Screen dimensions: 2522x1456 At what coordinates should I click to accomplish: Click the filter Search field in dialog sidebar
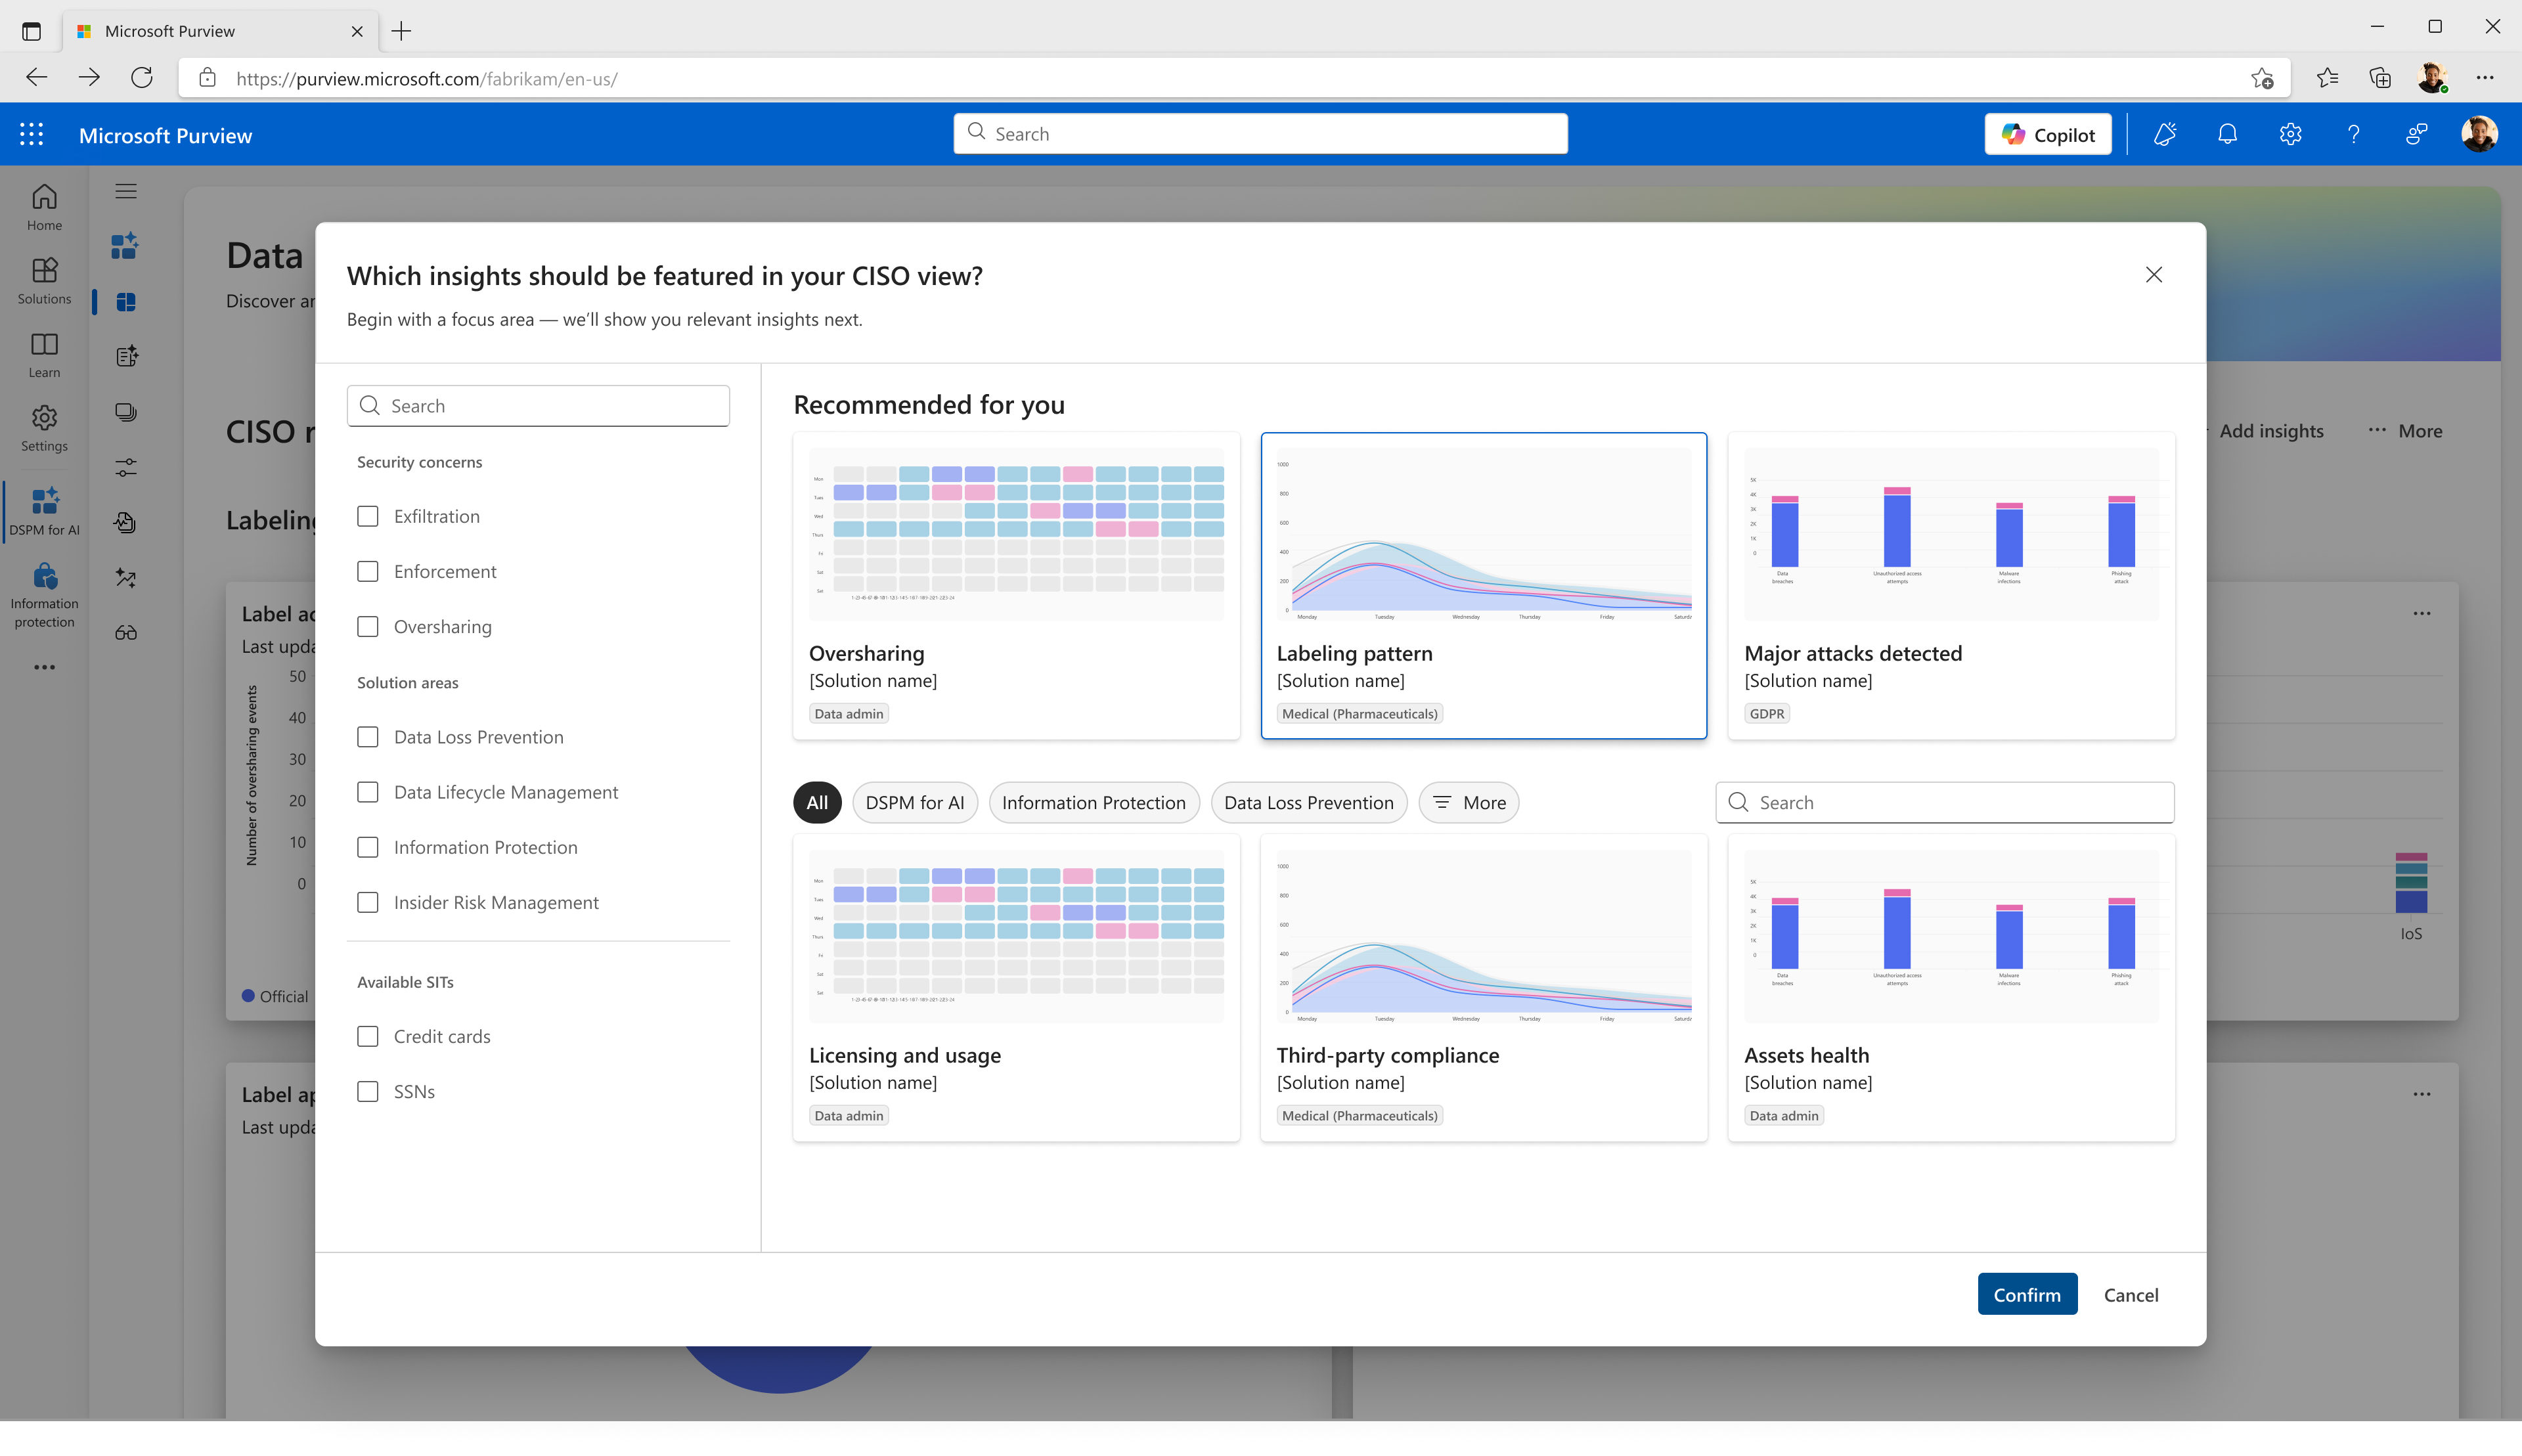[538, 406]
